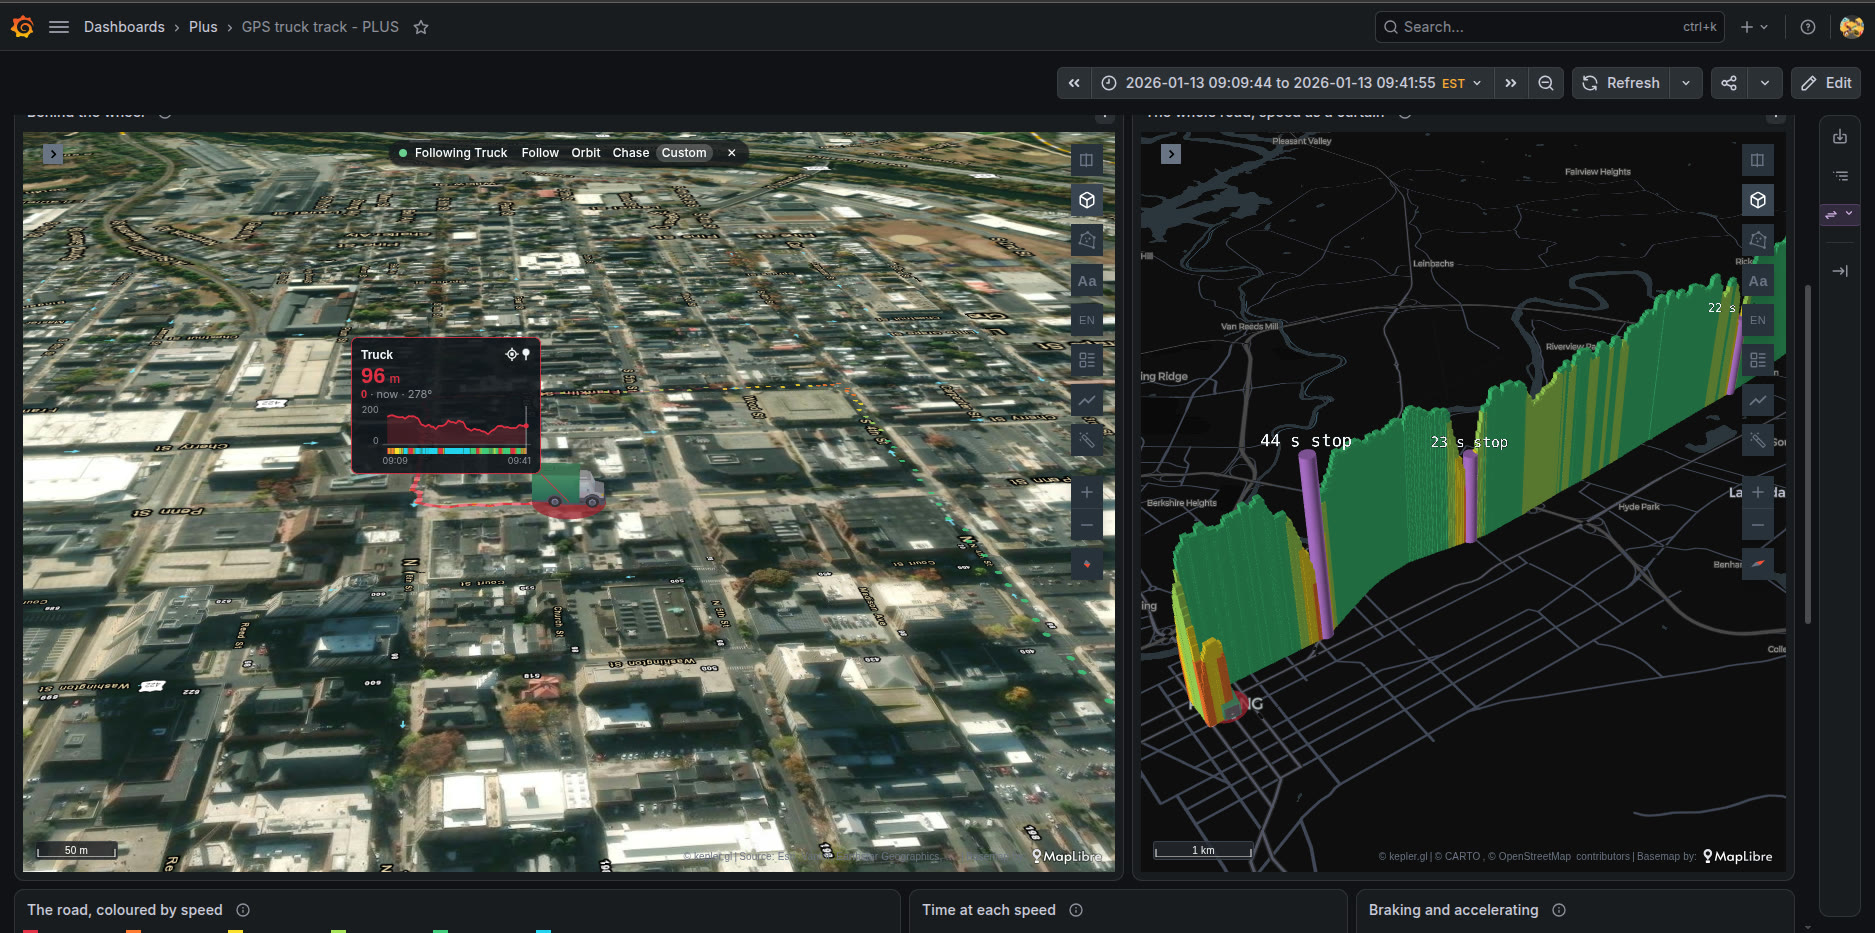Zoom in on the dark speed-curtain map
The height and width of the screenshot is (933, 1875).
[x=1758, y=492]
